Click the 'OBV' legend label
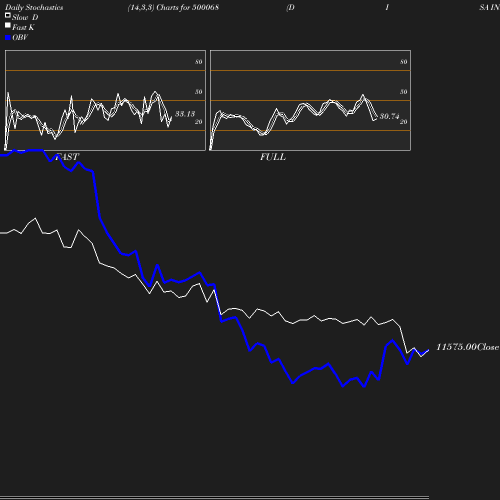The width and height of the screenshot is (500, 500). (20, 38)
